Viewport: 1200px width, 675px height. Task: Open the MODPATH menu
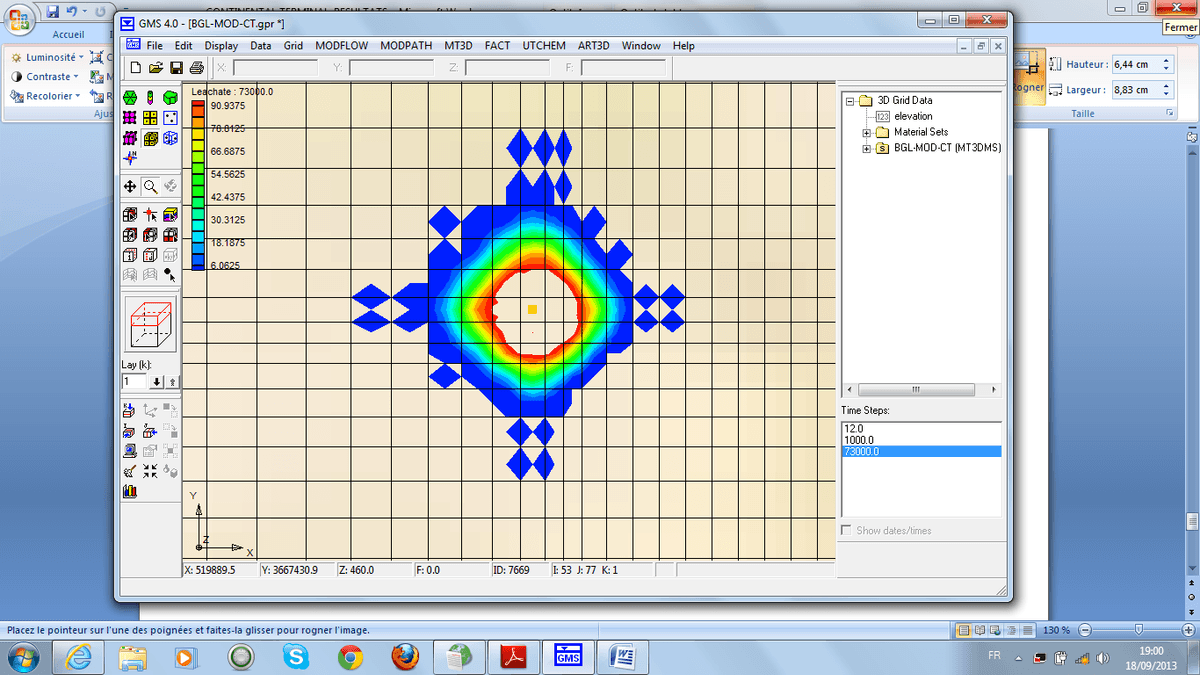click(407, 46)
